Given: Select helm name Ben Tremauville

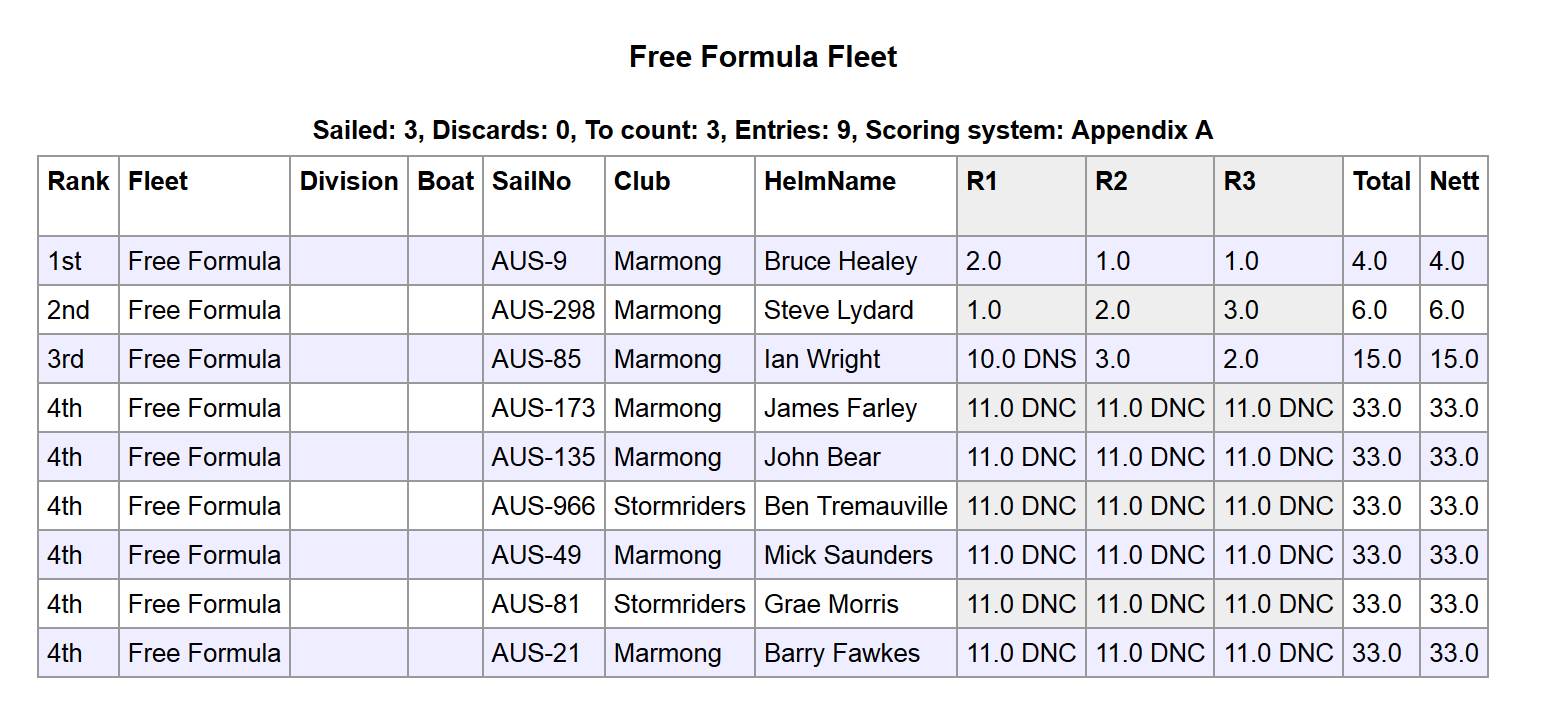Looking at the screenshot, I should (855, 507).
